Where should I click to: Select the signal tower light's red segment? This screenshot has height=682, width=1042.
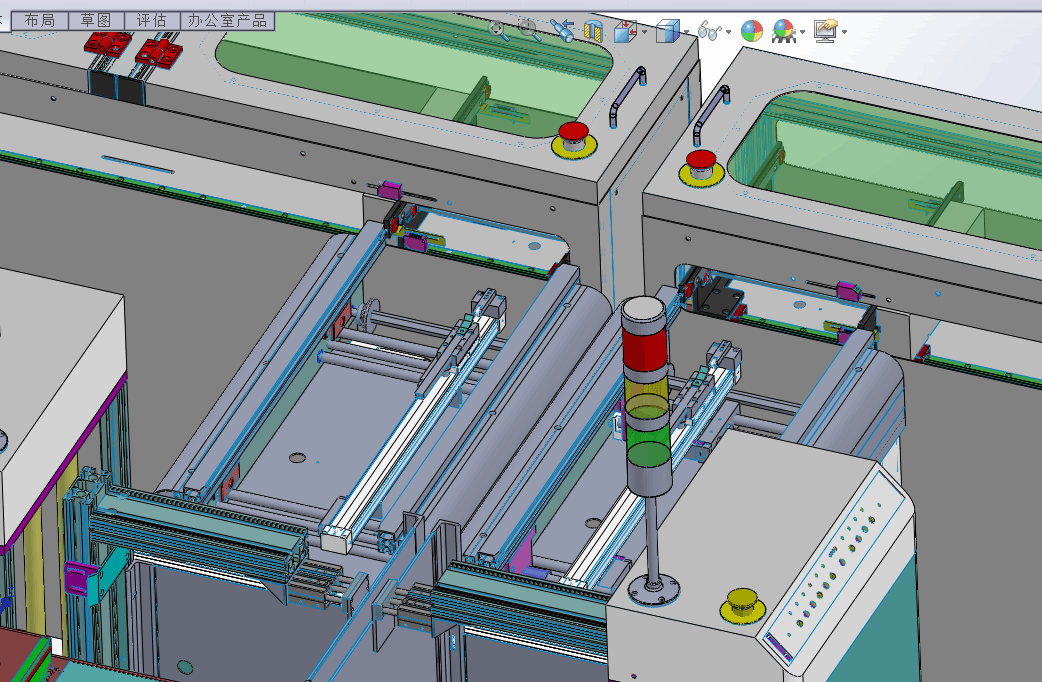pyautogui.click(x=645, y=348)
